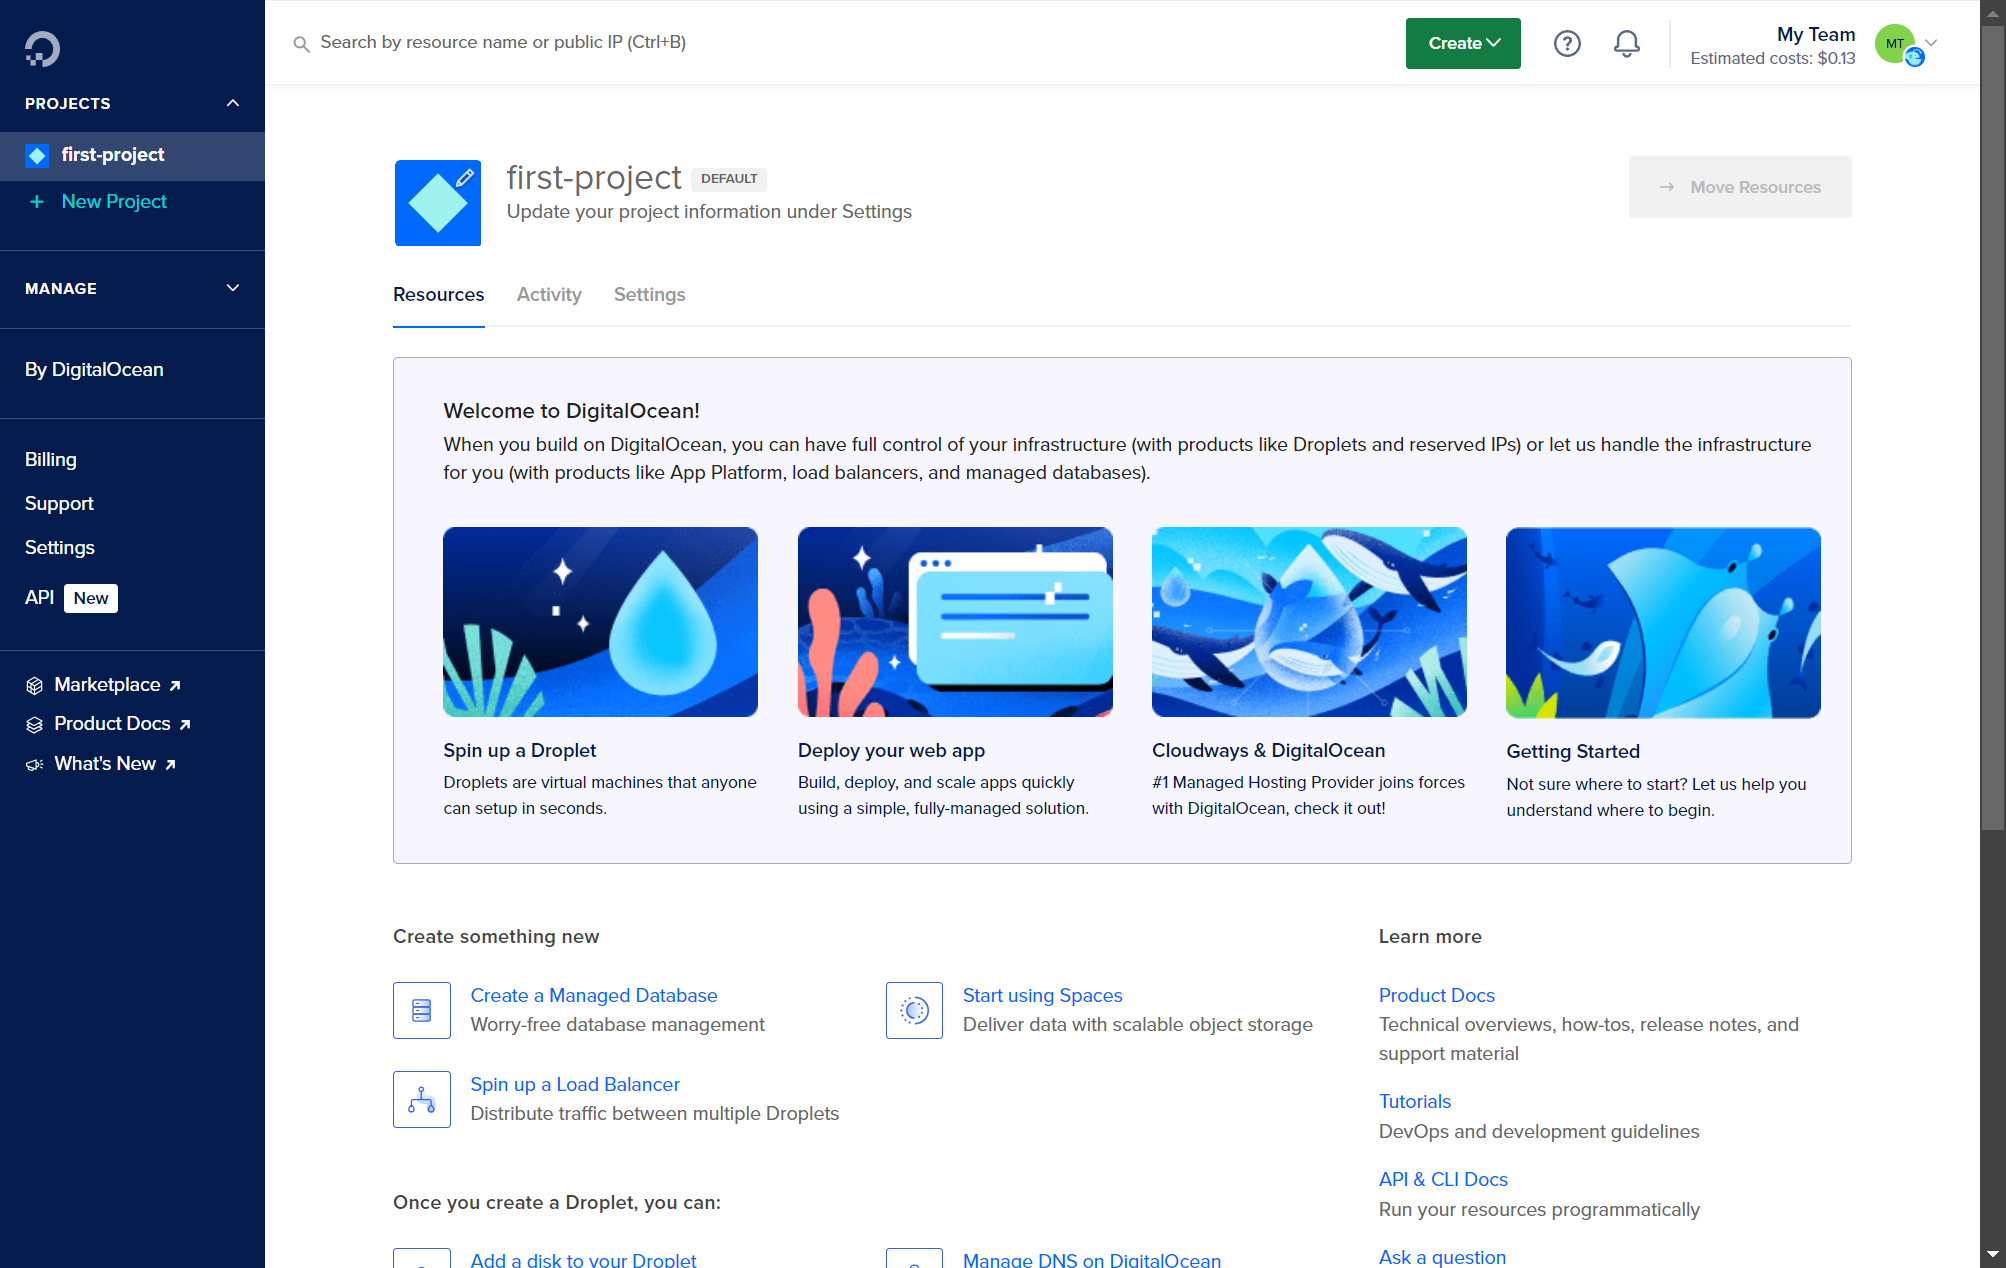Collapse the PROJECTS section chevron
This screenshot has height=1268, width=2006.
(x=233, y=103)
